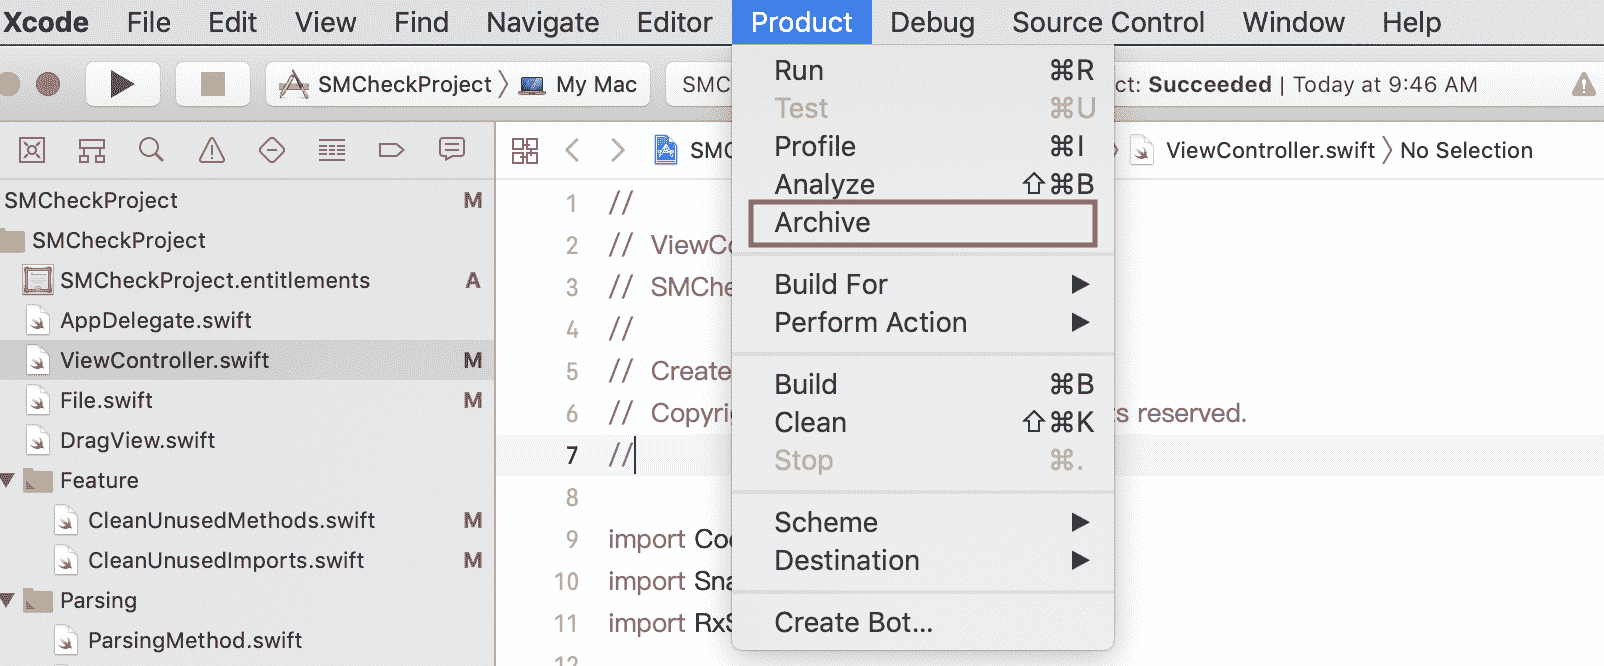Open the Project navigator icon
This screenshot has height=666, width=1604.
coord(32,150)
